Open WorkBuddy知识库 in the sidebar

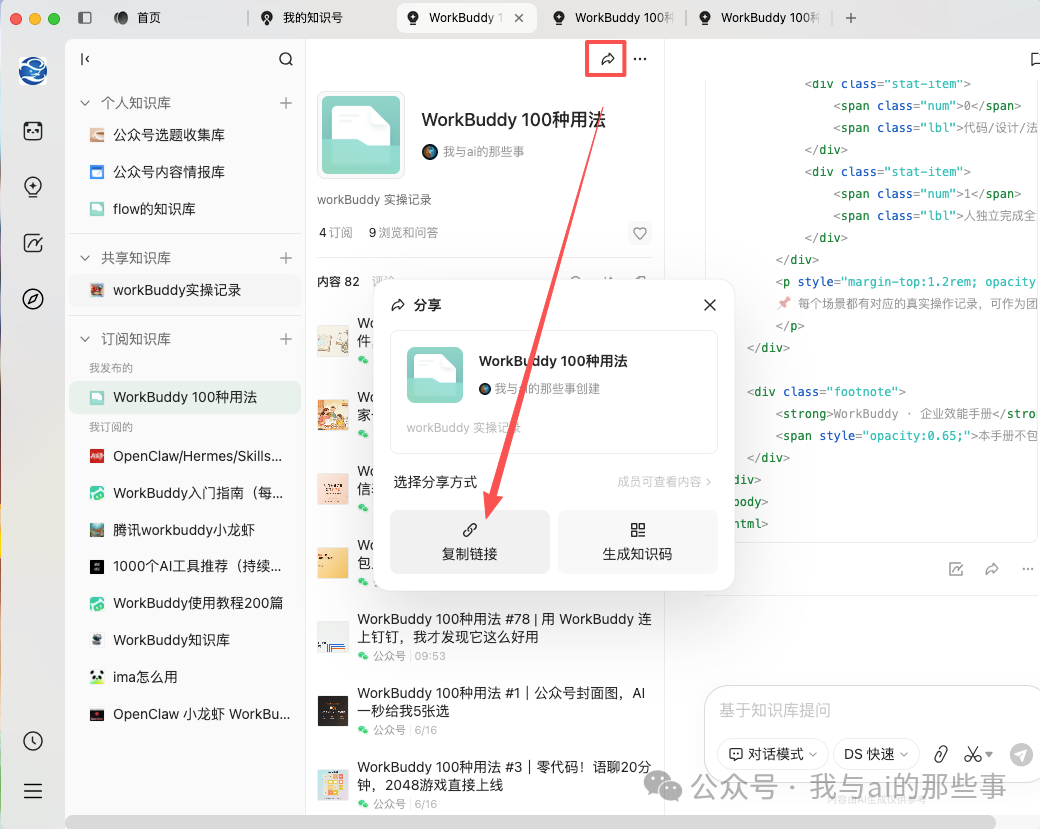pos(185,640)
